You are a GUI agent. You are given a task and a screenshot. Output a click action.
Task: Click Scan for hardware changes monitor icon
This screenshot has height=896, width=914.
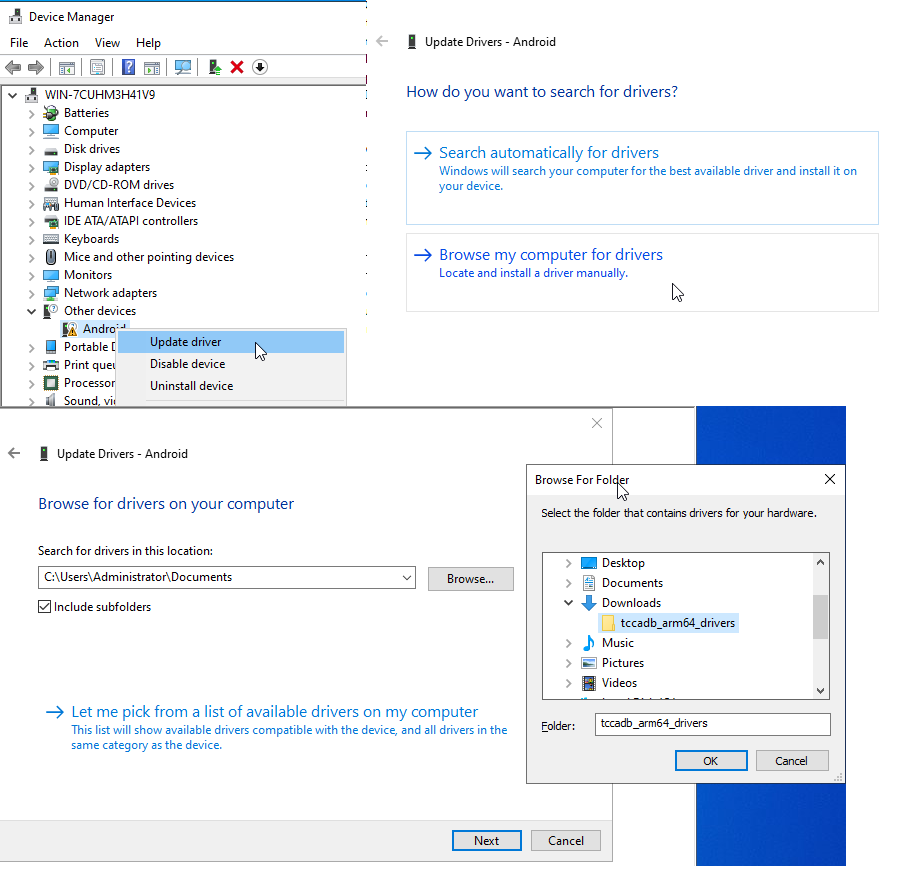point(183,68)
